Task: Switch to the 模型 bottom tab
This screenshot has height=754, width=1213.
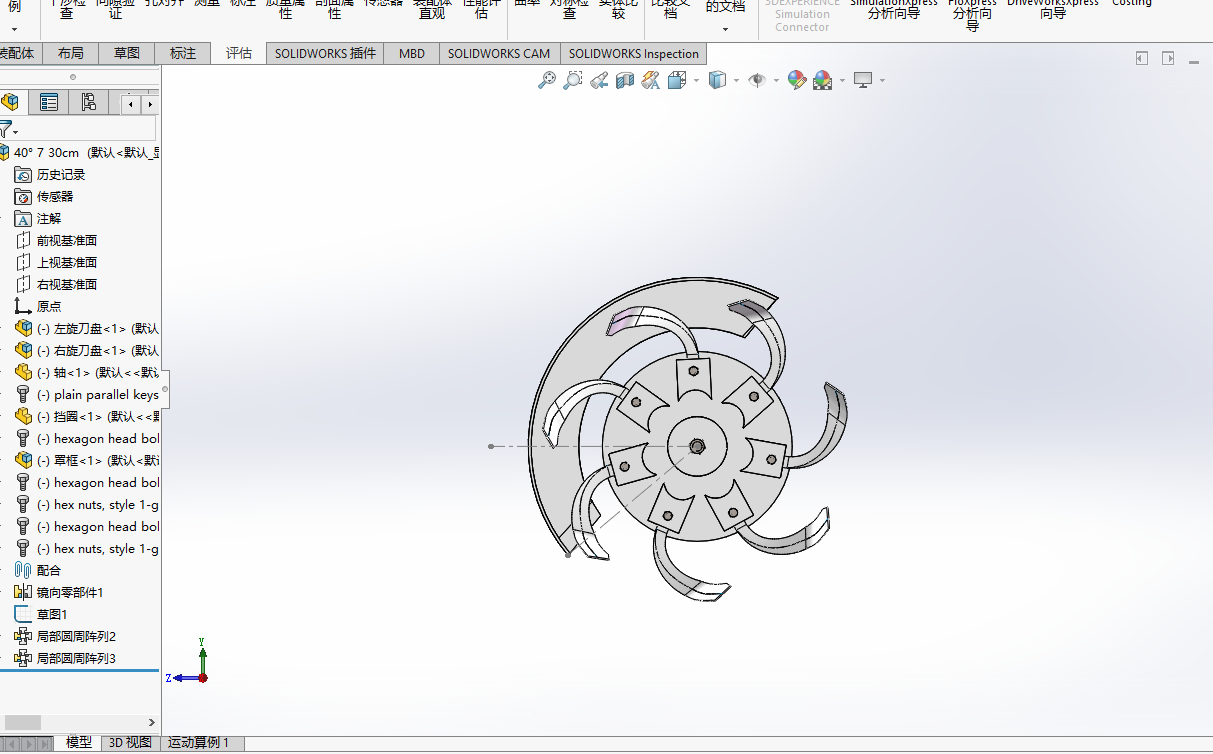Action: [x=79, y=743]
